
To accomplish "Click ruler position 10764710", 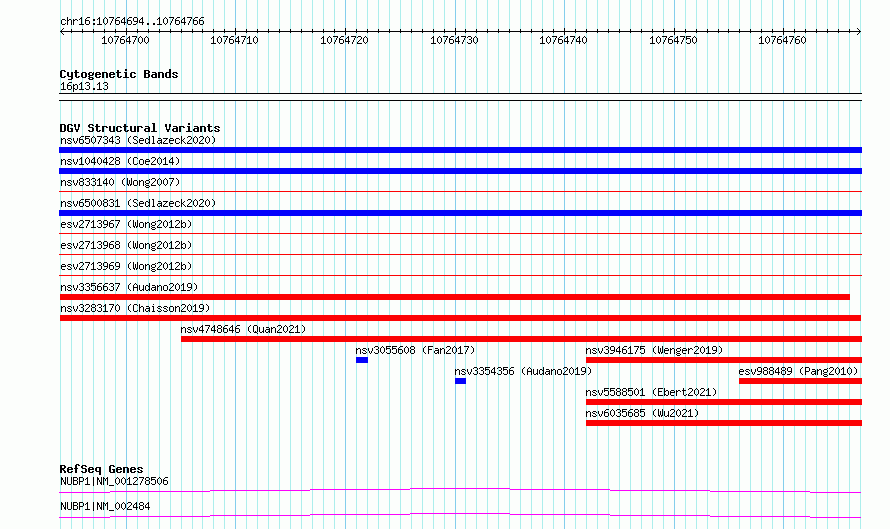I will [x=234, y=40].
